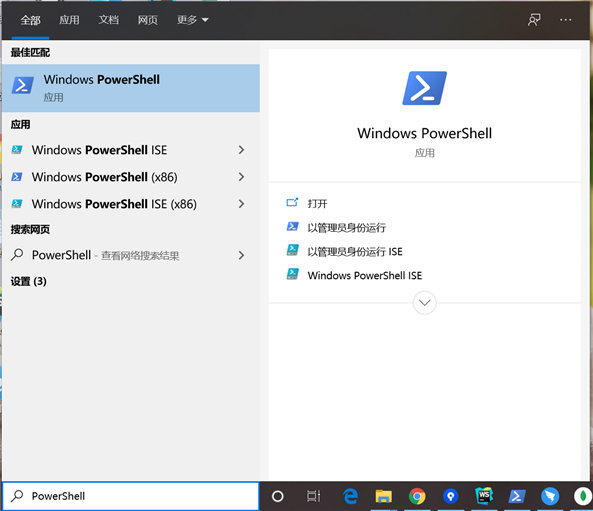Expand Windows PowerShell ISE (x86) result arrow
Viewport: 593px width, 511px height.
click(x=241, y=204)
